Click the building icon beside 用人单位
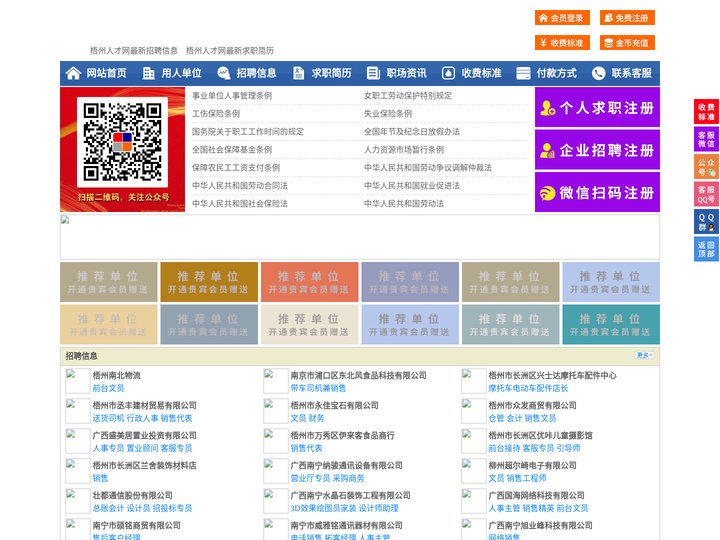The image size is (720, 540). (x=148, y=73)
